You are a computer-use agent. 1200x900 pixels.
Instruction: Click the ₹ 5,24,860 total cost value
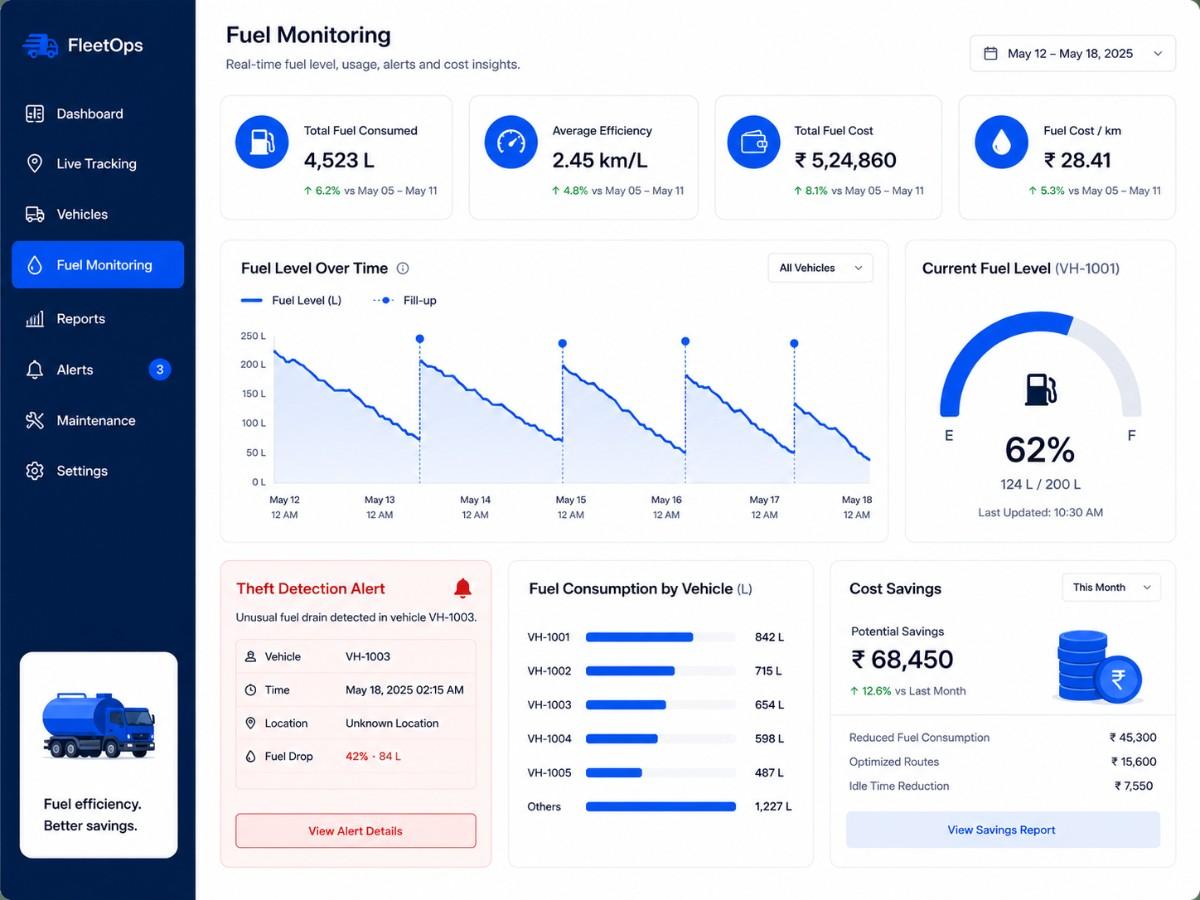click(845, 160)
